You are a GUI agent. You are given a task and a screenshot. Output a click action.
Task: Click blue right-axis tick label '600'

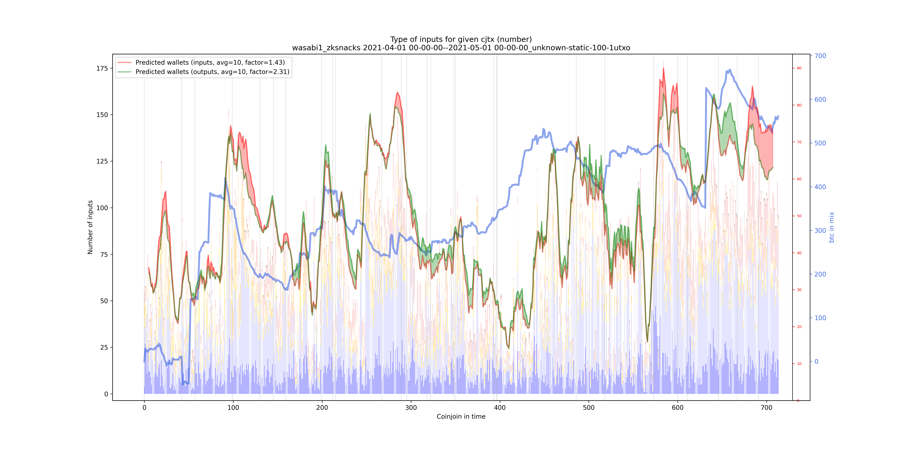click(x=818, y=99)
